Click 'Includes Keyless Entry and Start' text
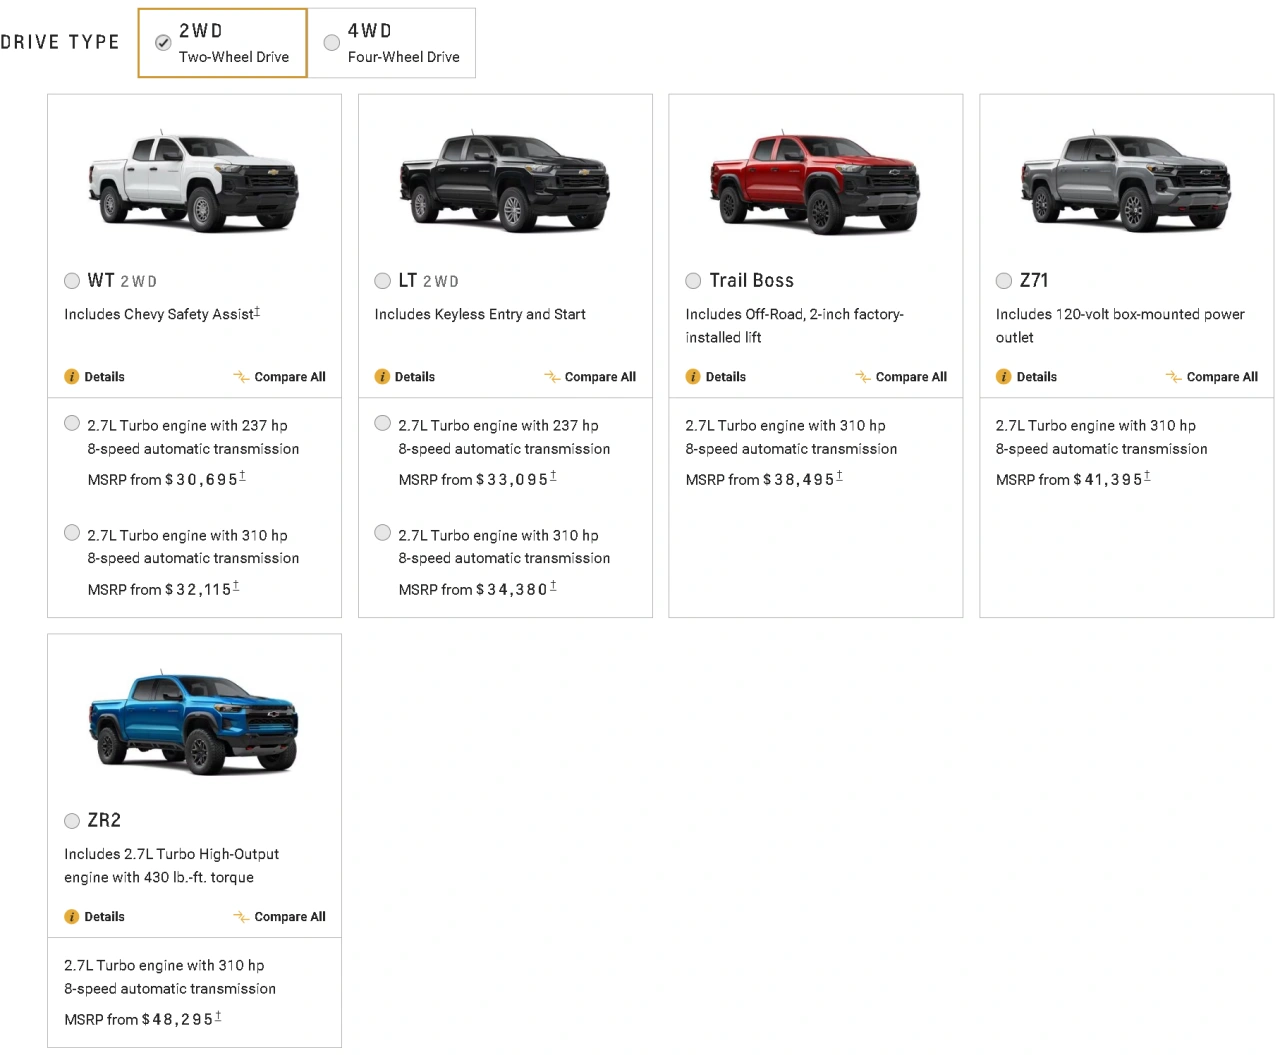1280x1055 pixels. click(x=480, y=314)
